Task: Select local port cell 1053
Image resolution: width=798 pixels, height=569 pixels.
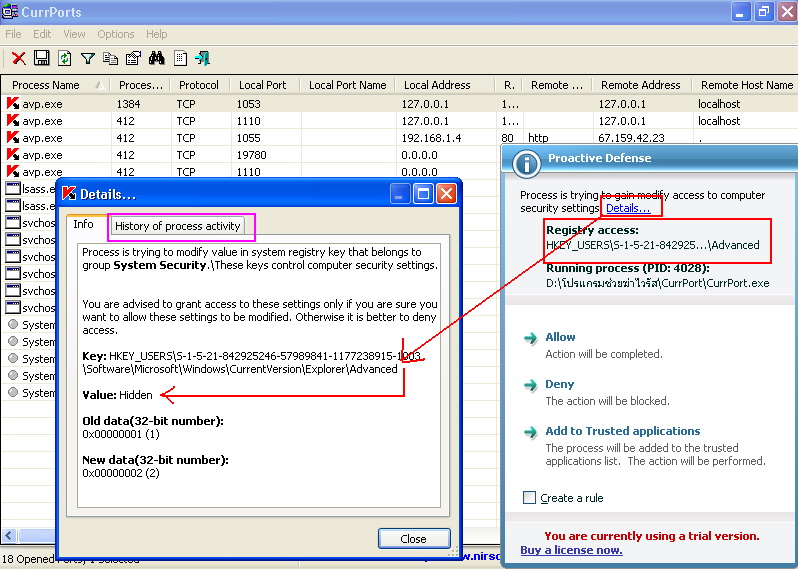Action: [x=249, y=104]
